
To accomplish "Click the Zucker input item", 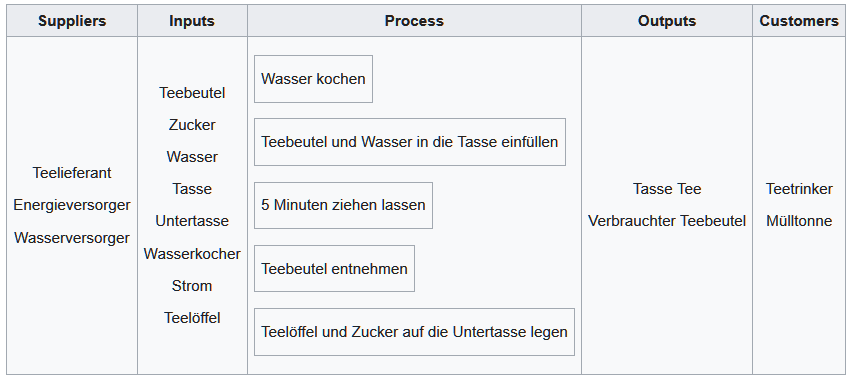I will tap(192, 125).
